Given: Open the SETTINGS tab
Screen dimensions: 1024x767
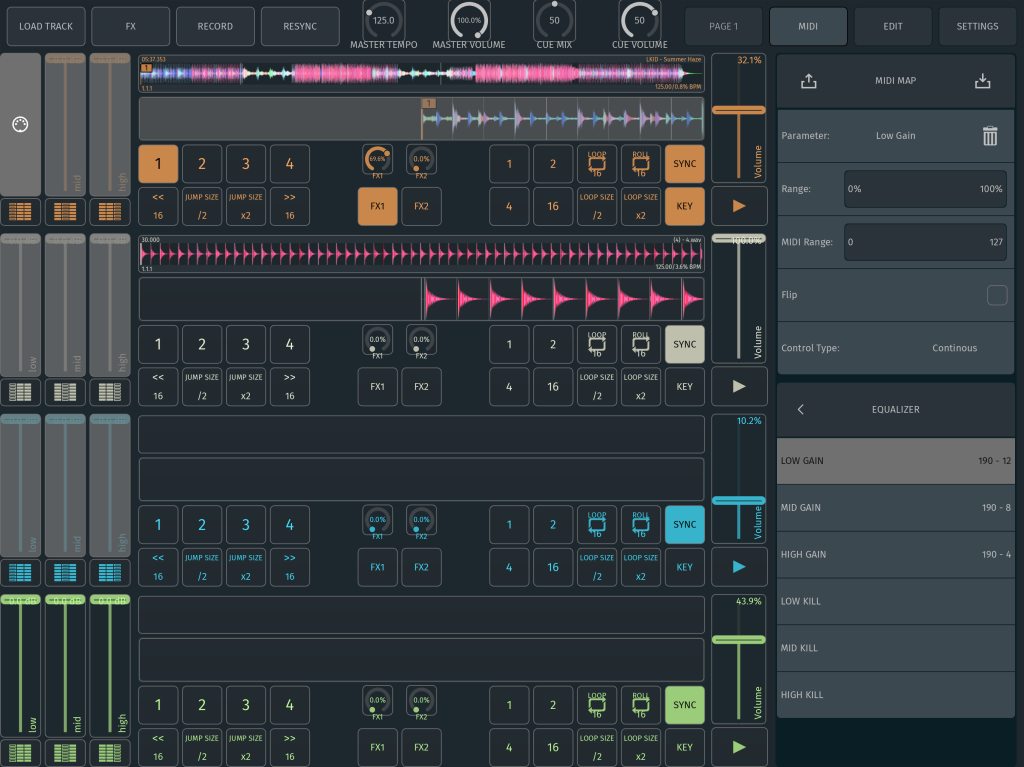Looking at the screenshot, I should (x=977, y=26).
